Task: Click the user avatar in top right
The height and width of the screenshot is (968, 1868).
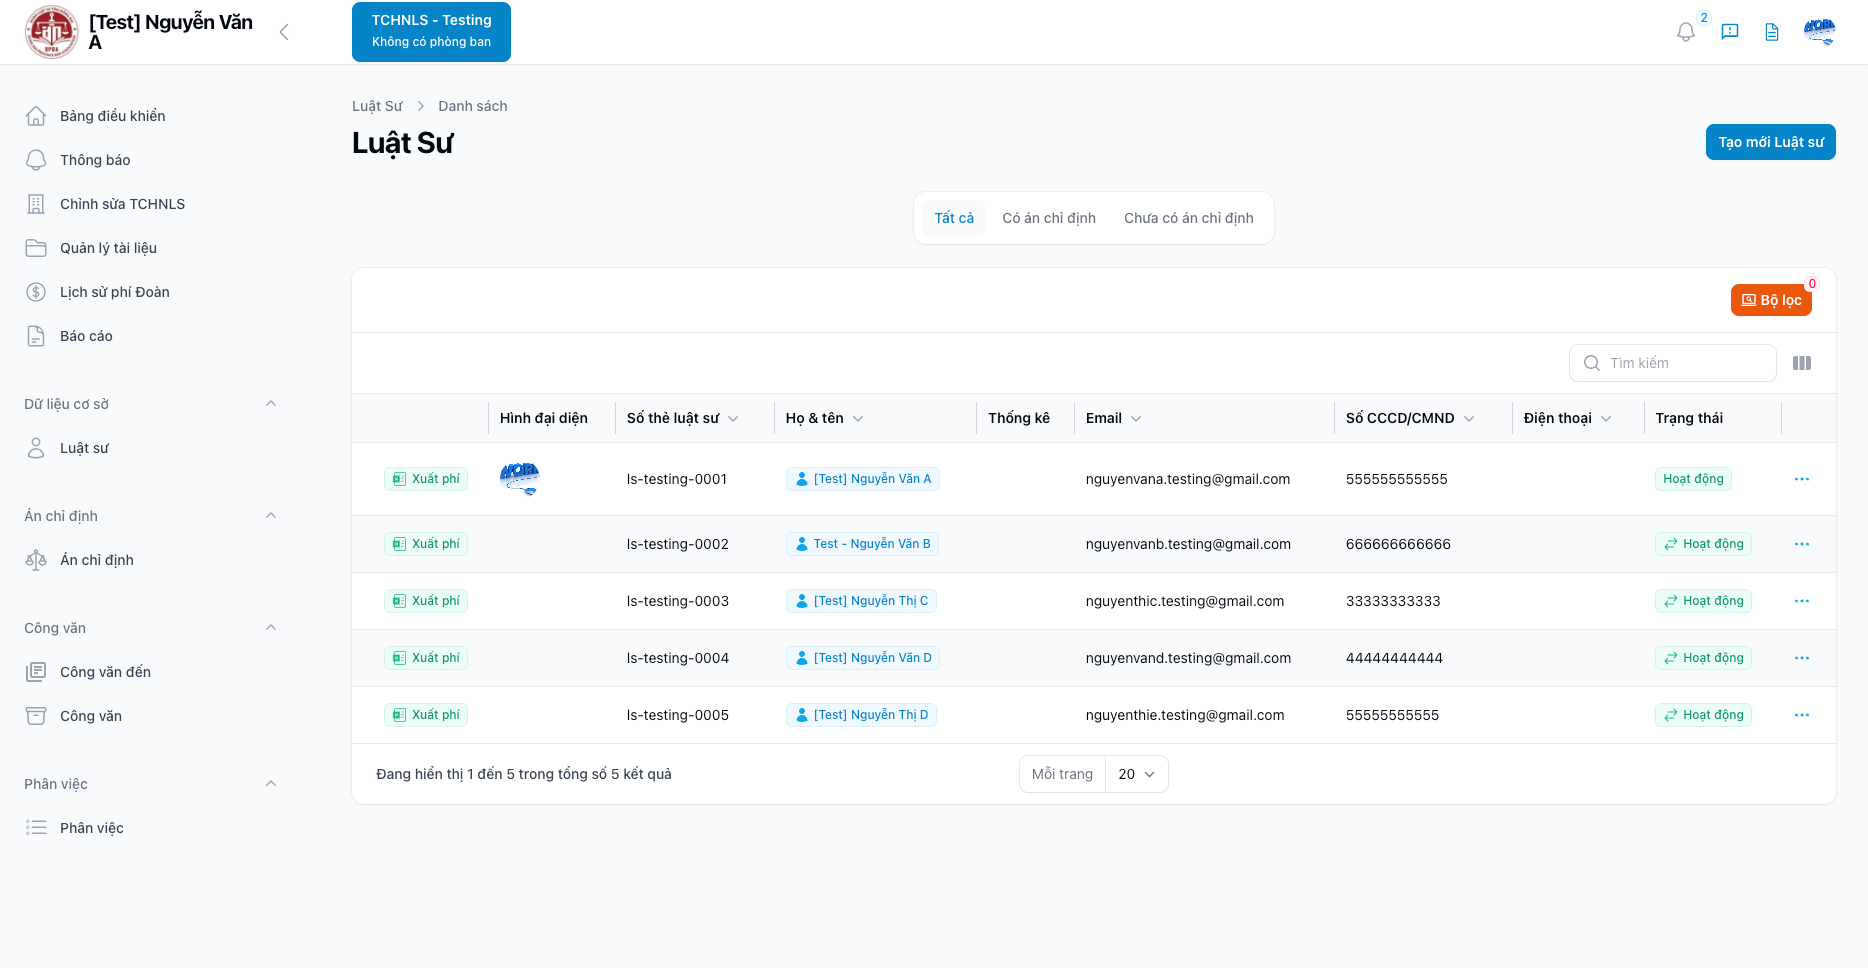Action: pyautogui.click(x=1819, y=32)
